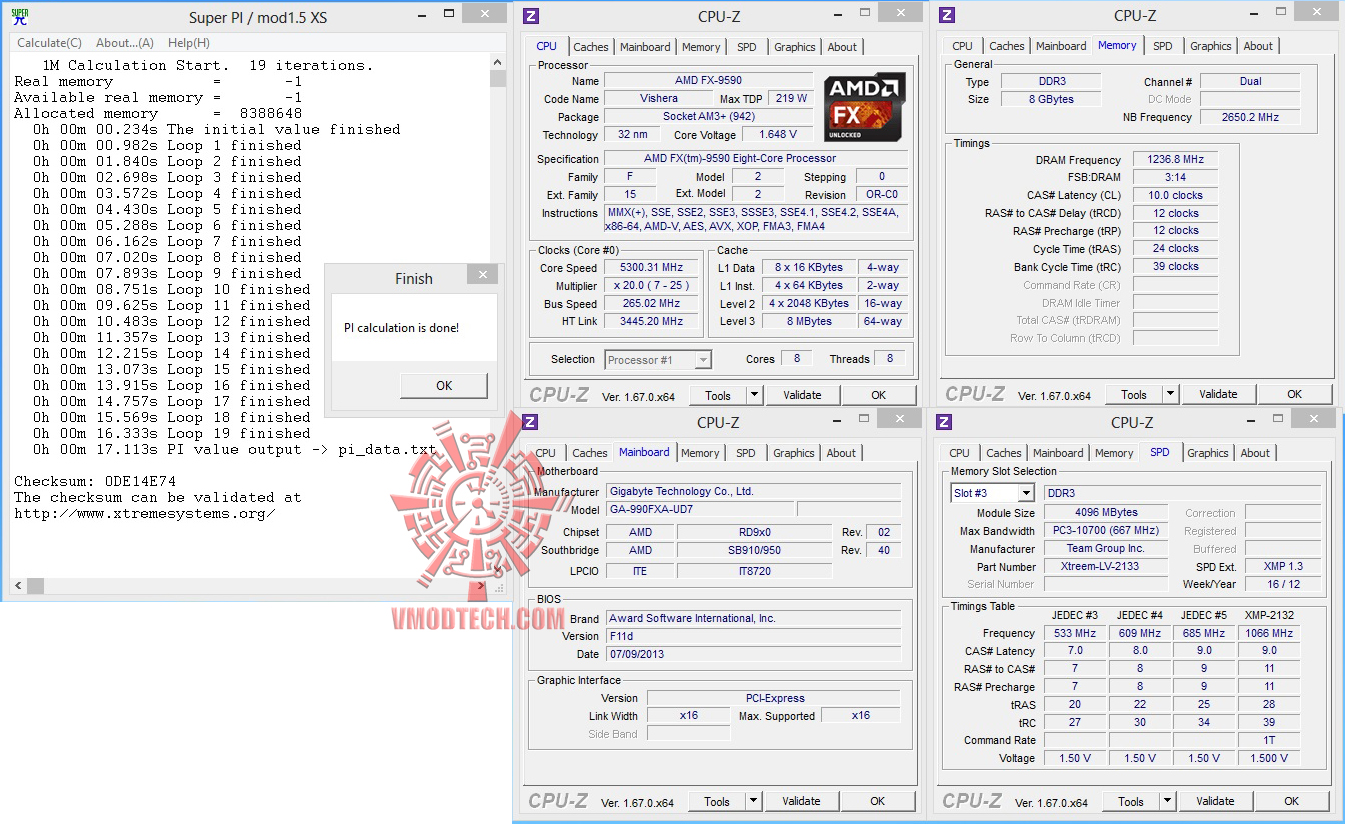Click the CPU-Z Z icon in Memory window
The width and height of the screenshot is (1345, 824).
(x=947, y=15)
